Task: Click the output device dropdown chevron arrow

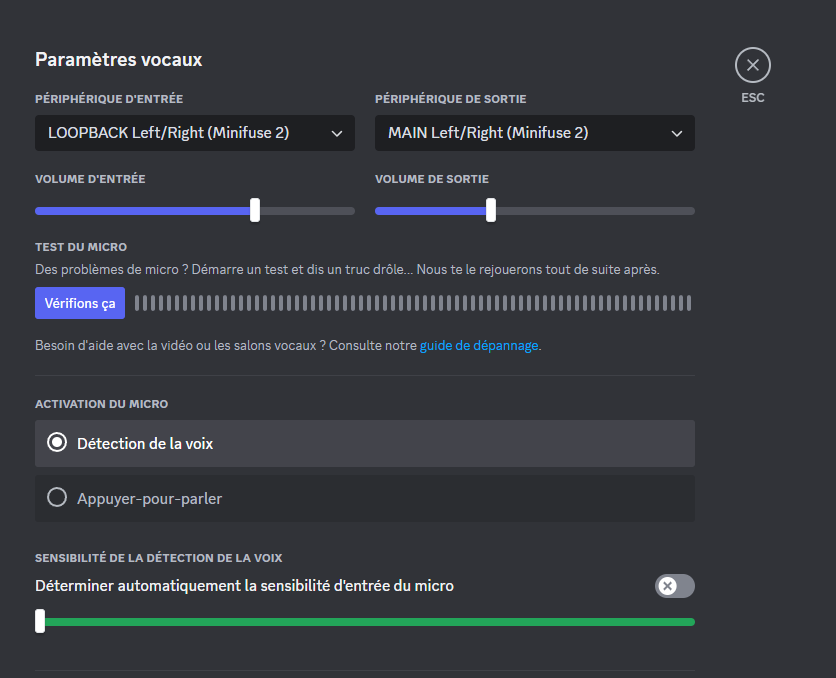Action: click(676, 133)
